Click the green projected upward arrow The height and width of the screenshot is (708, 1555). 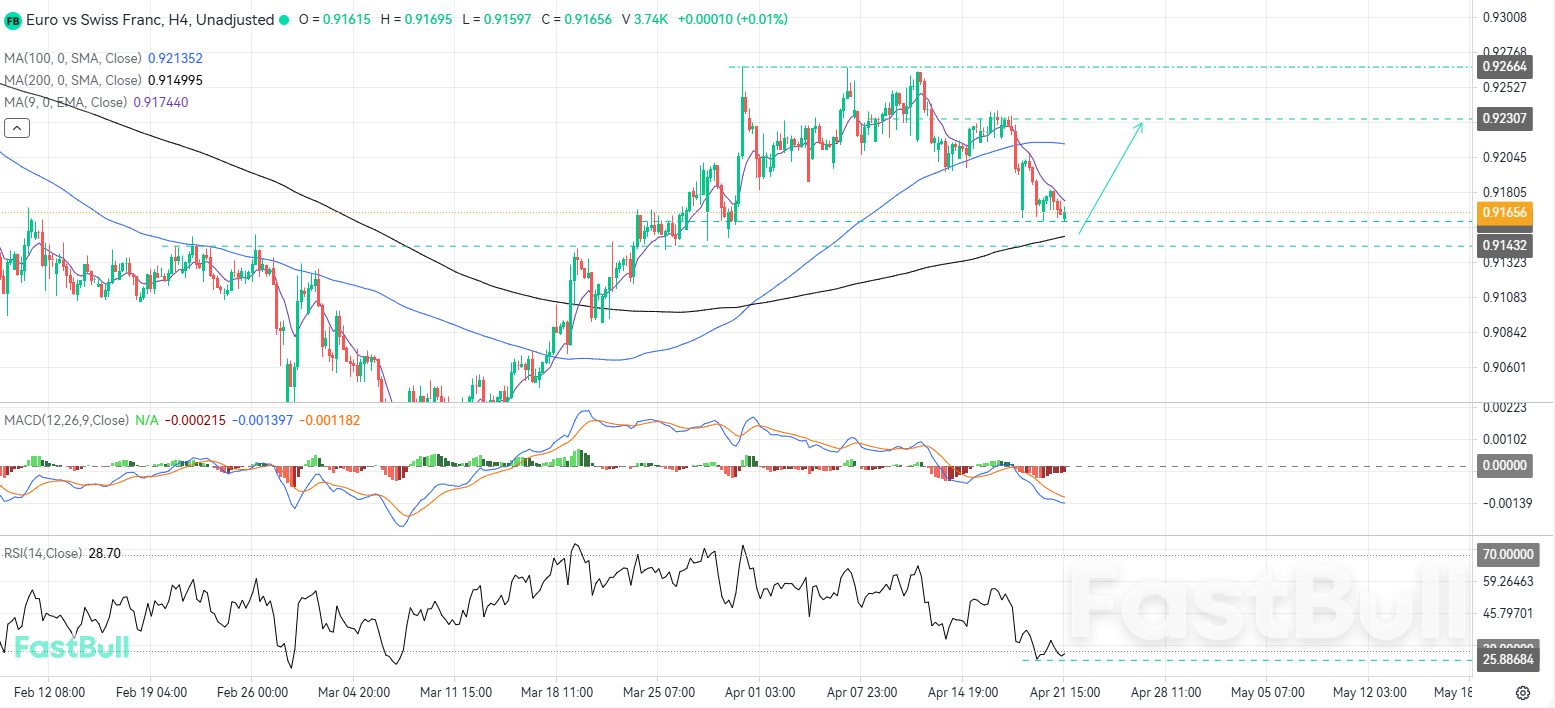[x=1111, y=177]
